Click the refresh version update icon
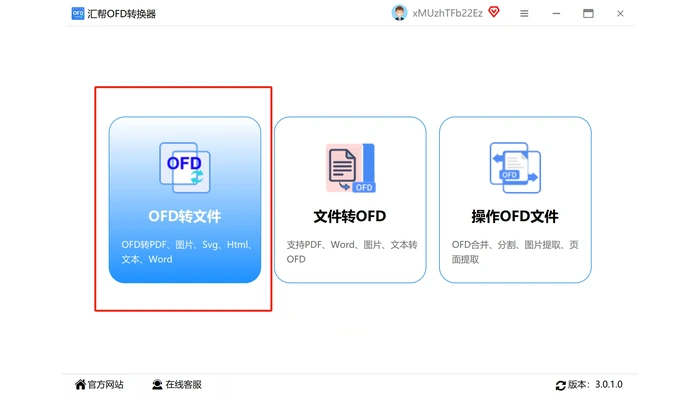The width and height of the screenshot is (700, 395). 561,385
